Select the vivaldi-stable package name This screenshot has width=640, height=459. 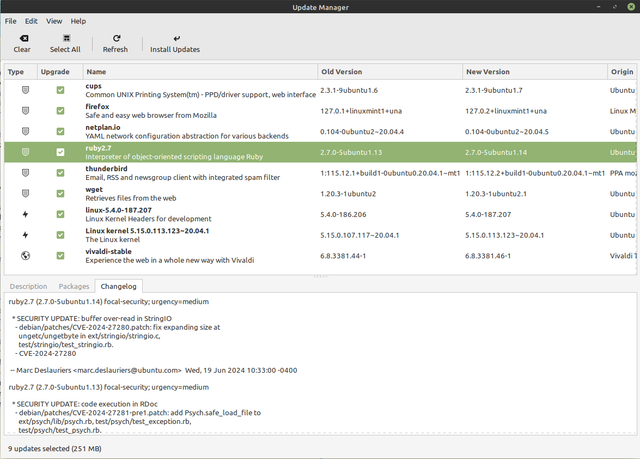pyautogui.click(x=109, y=251)
